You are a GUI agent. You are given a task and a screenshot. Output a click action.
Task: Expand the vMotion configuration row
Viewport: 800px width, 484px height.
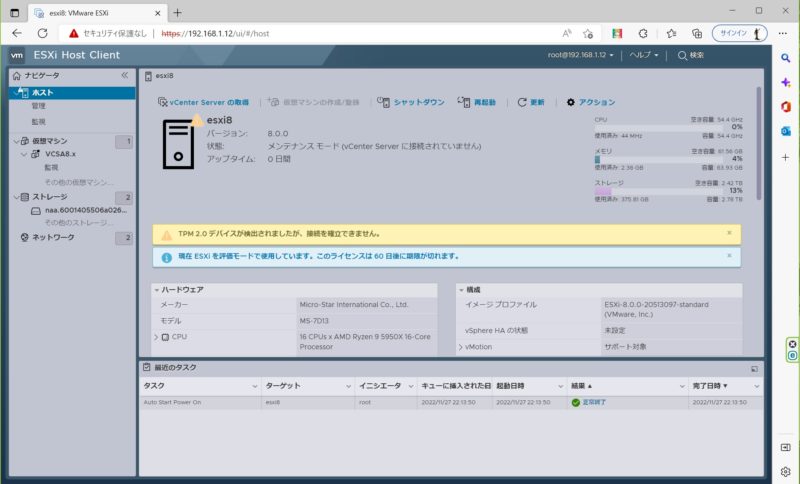click(461, 347)
